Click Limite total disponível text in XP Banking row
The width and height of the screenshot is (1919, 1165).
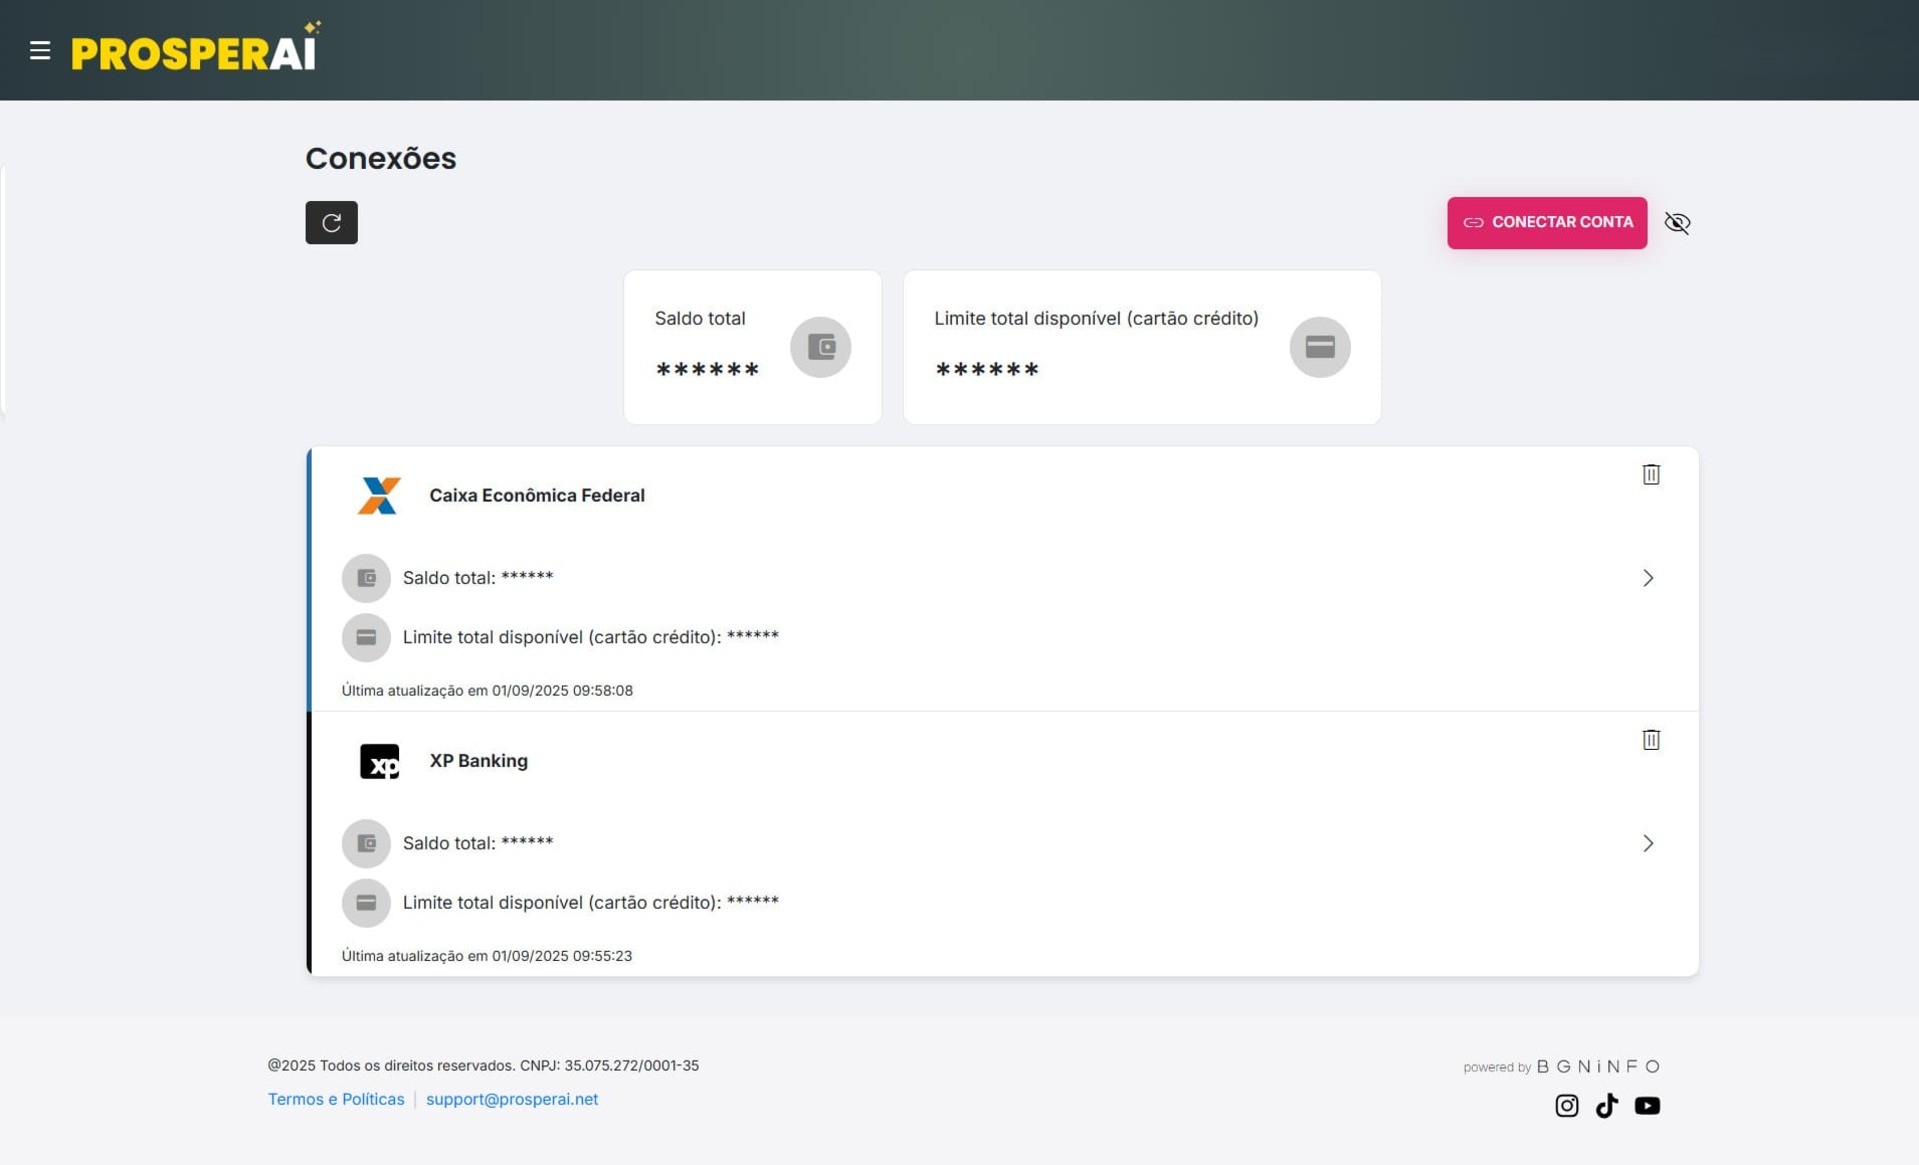(590, 902)
